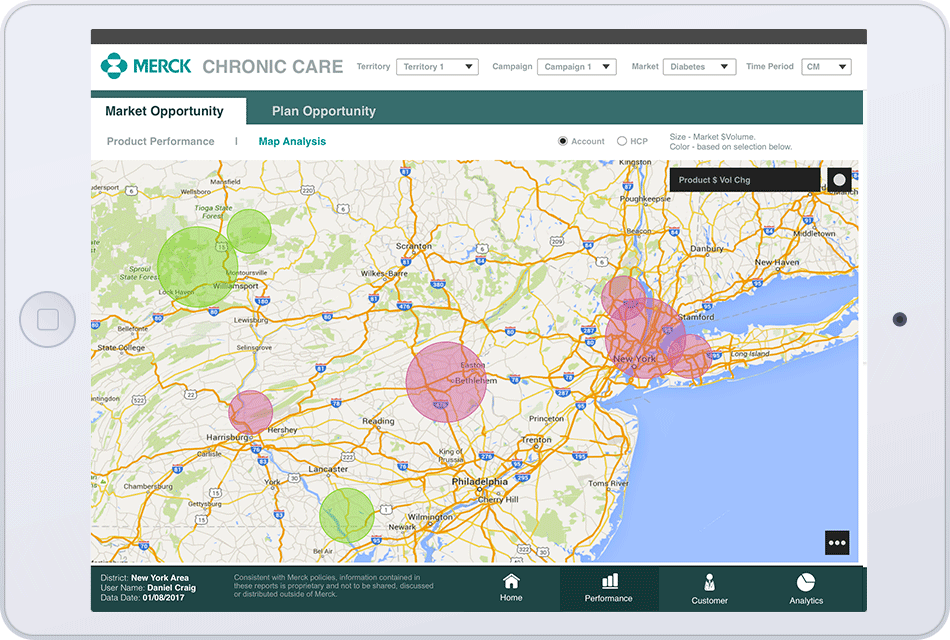The image size is (950, 640).
Task: Switch to the Plan Opportunity tab
Action: (x=323, y=110)
